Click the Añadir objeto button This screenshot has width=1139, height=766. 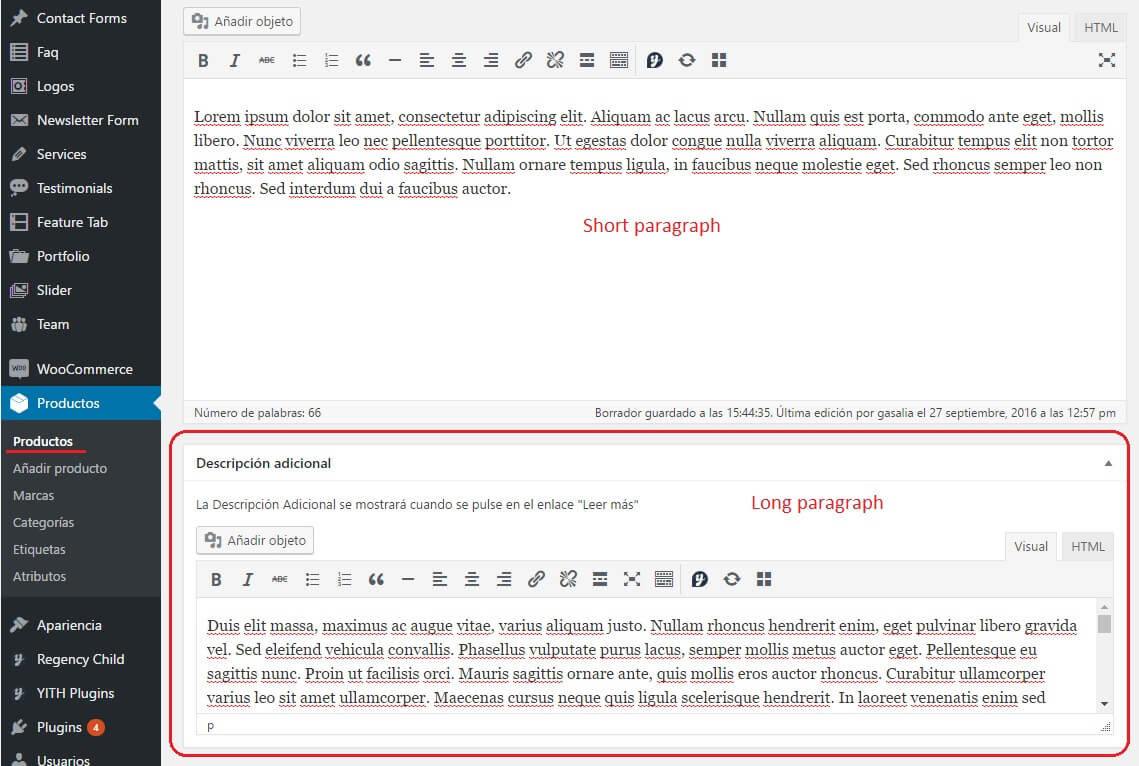241,20
